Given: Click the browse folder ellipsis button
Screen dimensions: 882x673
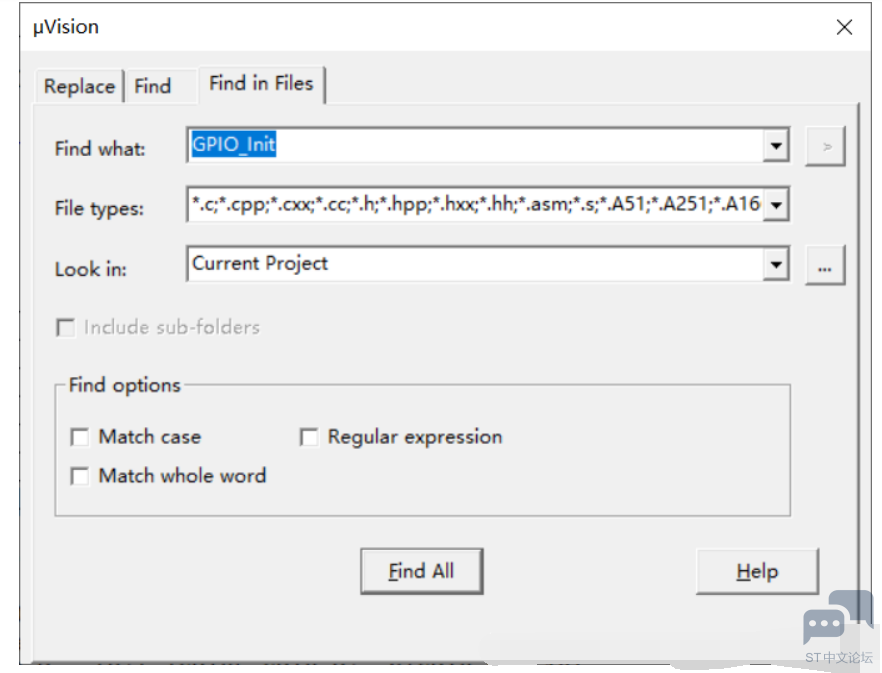Looking at the screenshot, I should pos(825,265).
